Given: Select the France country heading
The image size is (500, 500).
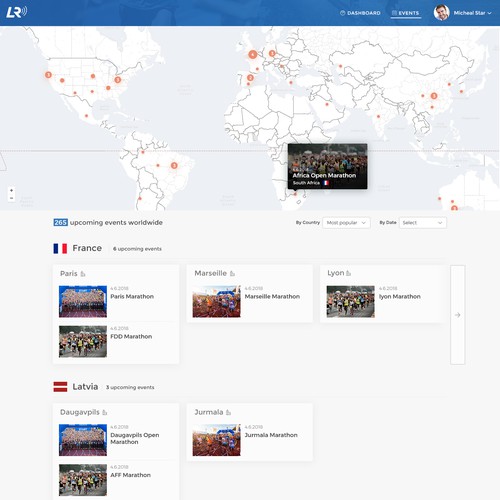Looking at the screenshot, I should (x=87, y=248).
